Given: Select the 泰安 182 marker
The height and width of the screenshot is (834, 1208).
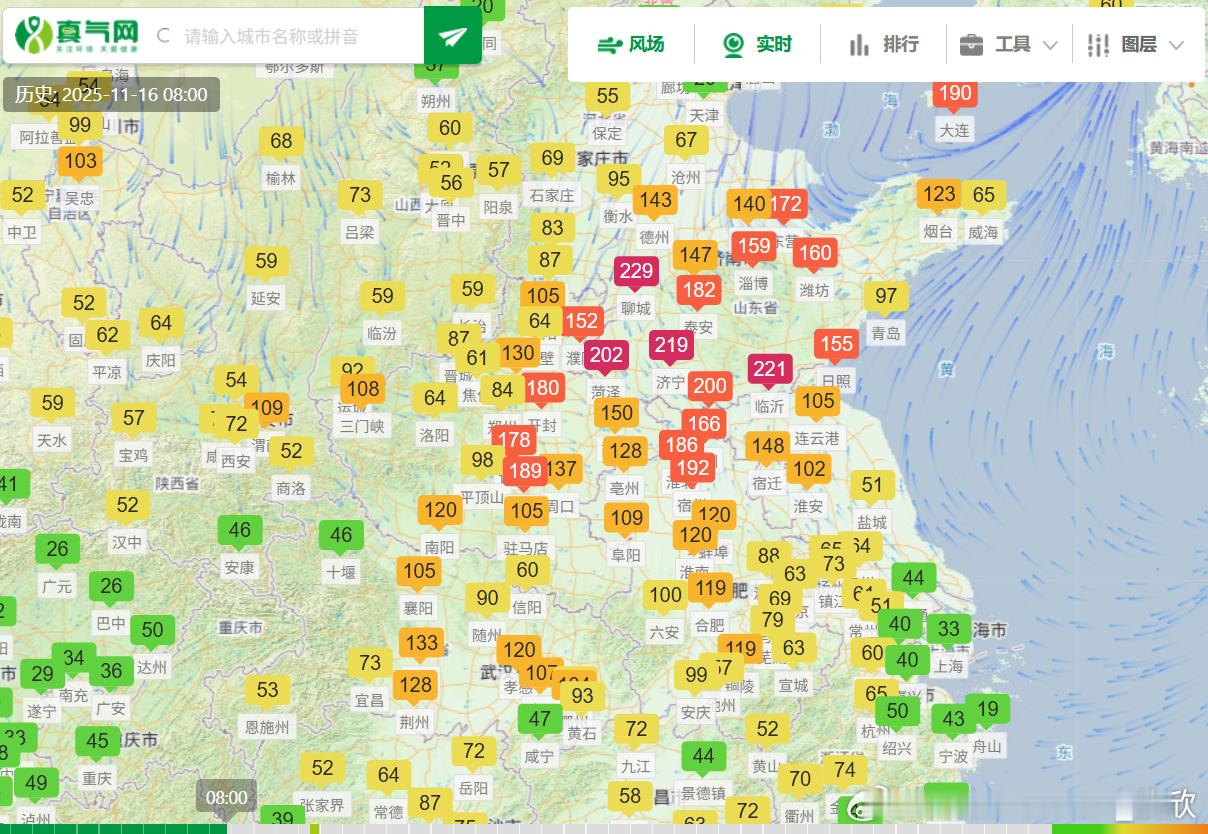Looking at the screenshot, I should pyautogui.click(x=698, y=292).
